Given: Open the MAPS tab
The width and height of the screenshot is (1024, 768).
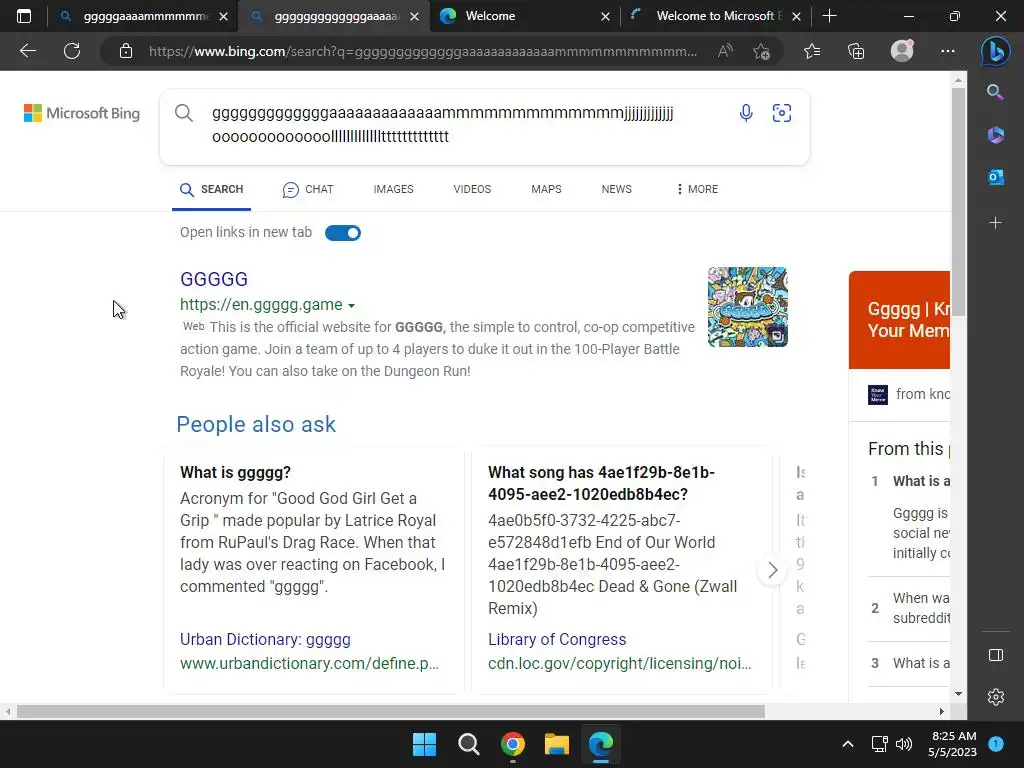Looking at the screenshot, I should tap(546, 189).
